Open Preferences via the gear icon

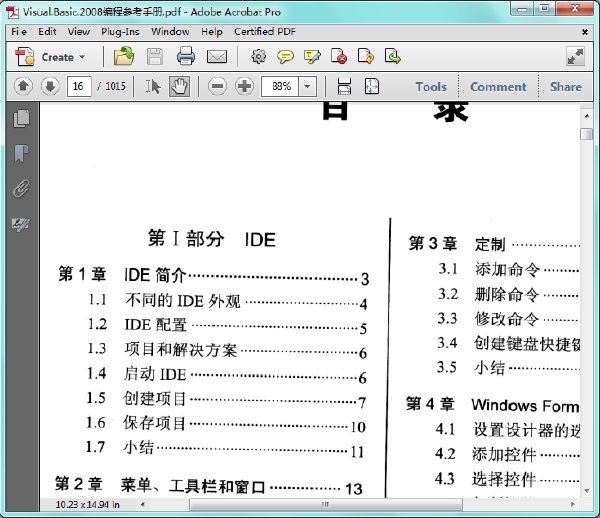(259, 56)
